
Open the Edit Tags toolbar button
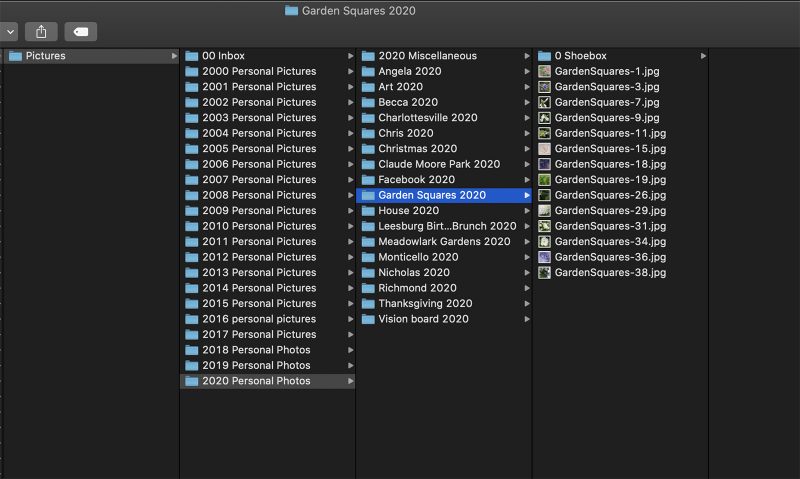(81, 32)
